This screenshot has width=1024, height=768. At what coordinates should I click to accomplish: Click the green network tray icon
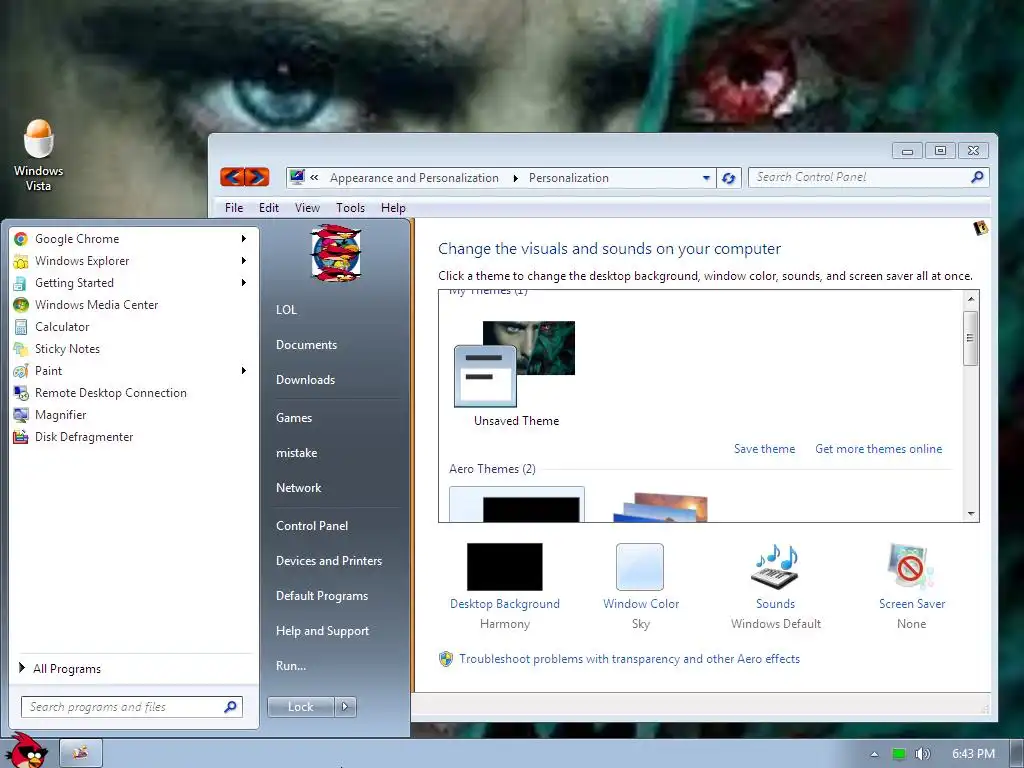tap(899, 754)
